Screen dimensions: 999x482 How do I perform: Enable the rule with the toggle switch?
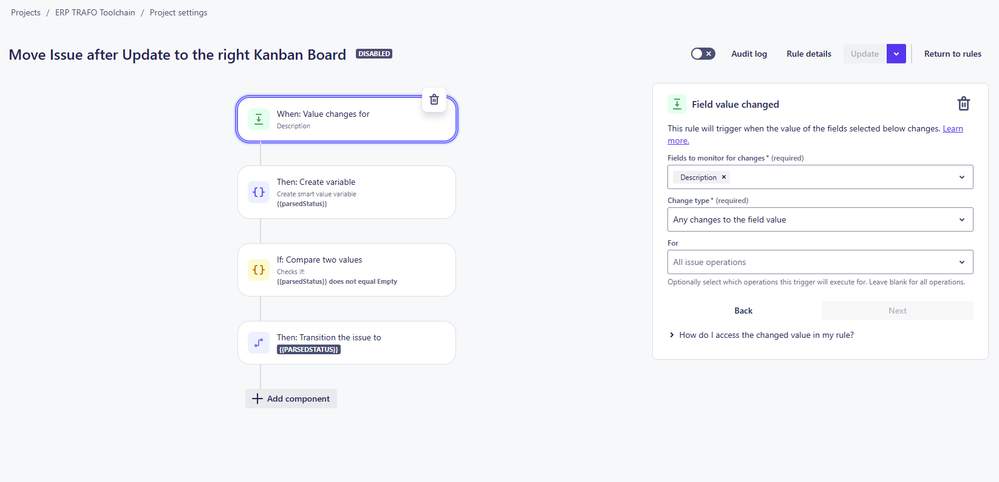(x=703, y=54)
